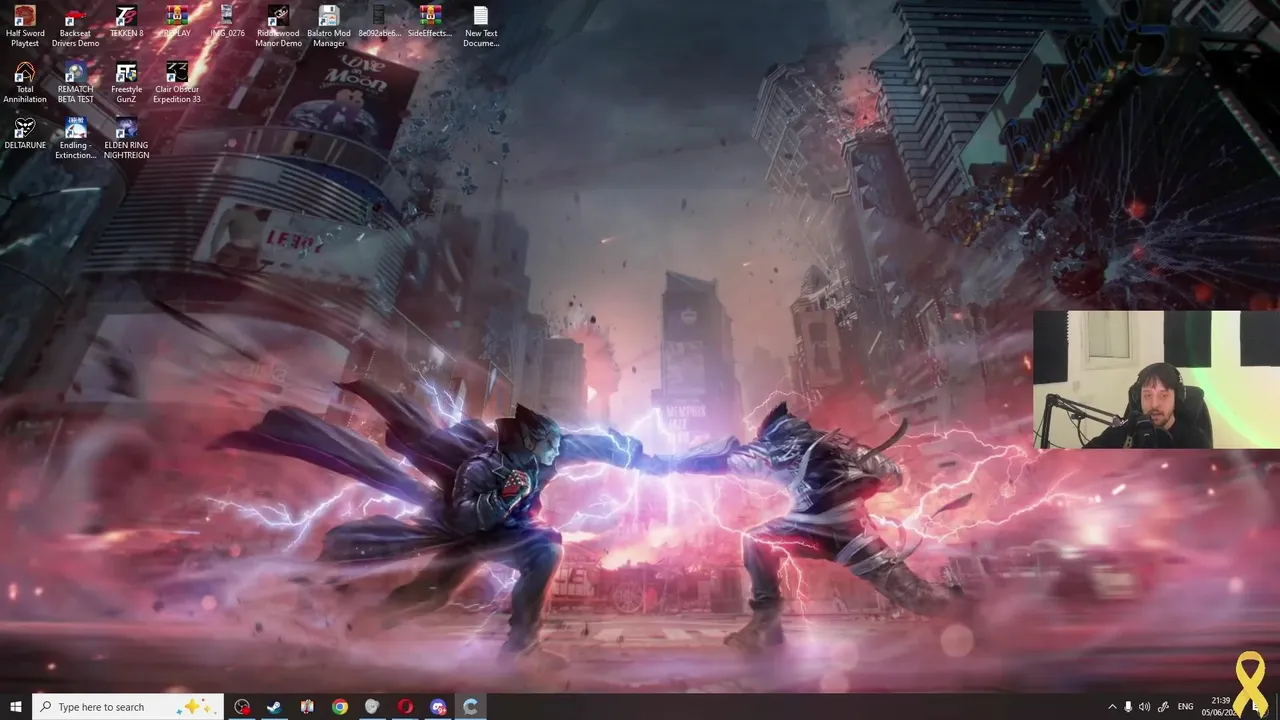The height and width of the screenshot is (720, 1280).
Task: Select the REMATCH BETA TEST shortcut
Action: point(76,82)
